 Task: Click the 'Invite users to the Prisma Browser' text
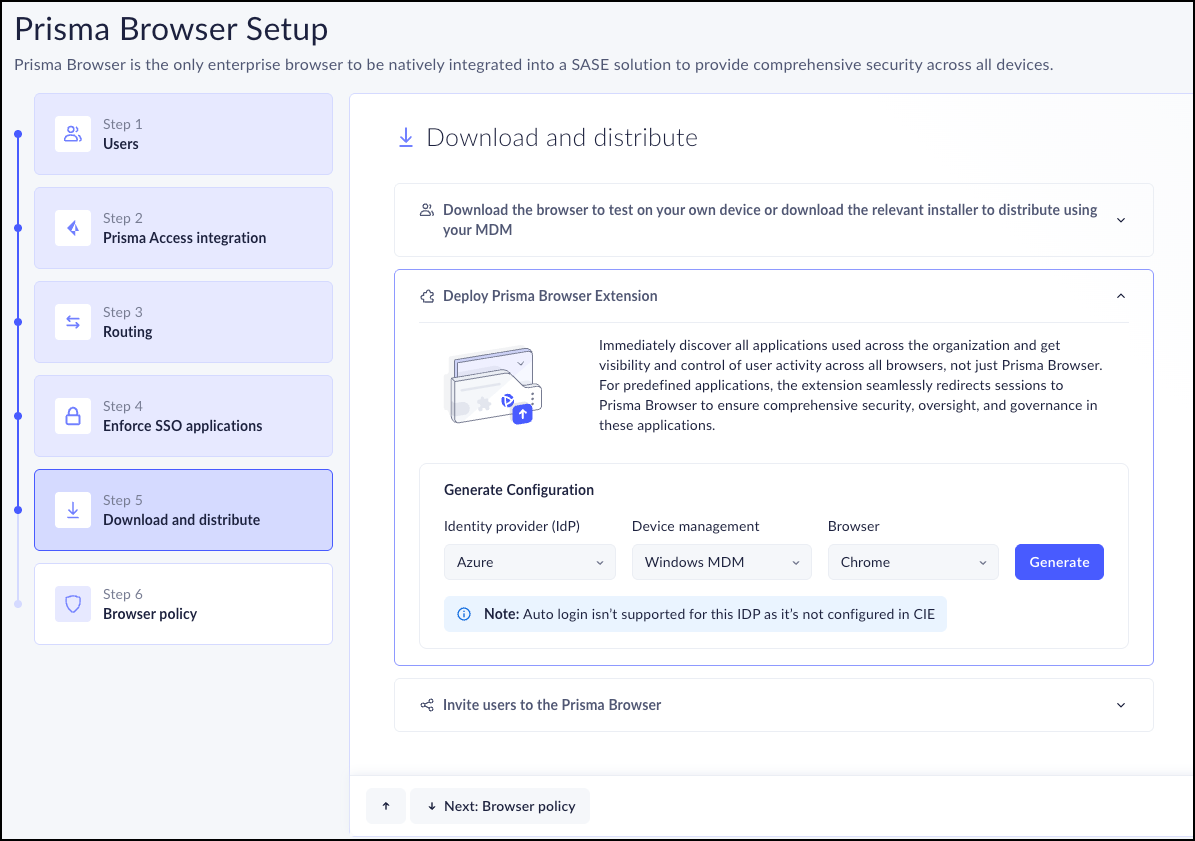pyautogui.click(x=552, y=705)
